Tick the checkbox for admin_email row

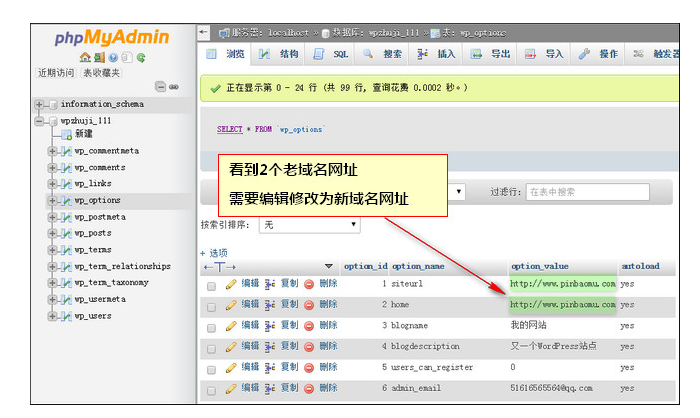pos(212,391)
